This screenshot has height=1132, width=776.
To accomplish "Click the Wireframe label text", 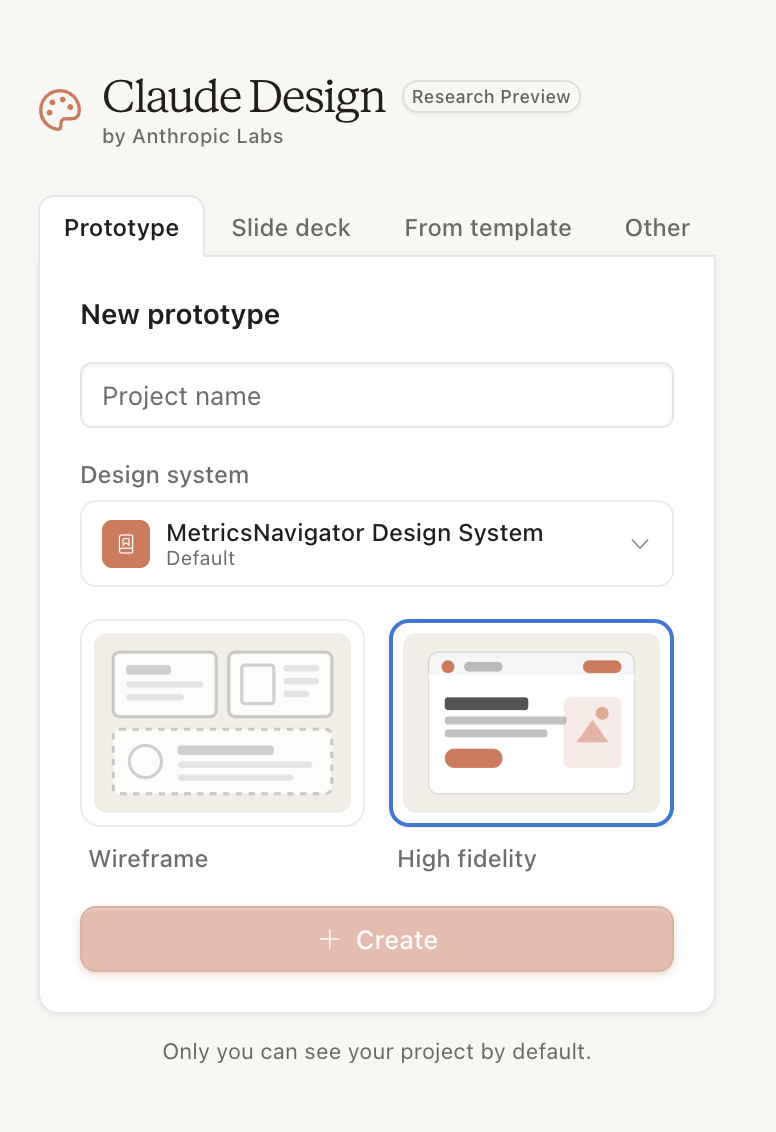I will (x=148, y=858).
